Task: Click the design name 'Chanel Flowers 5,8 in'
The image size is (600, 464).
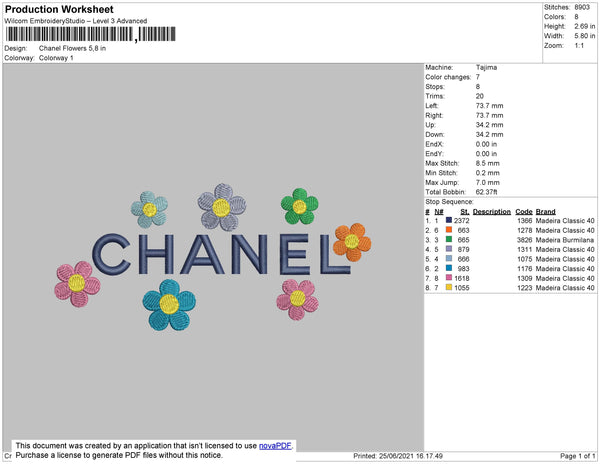Action: [x=72, y=48]
